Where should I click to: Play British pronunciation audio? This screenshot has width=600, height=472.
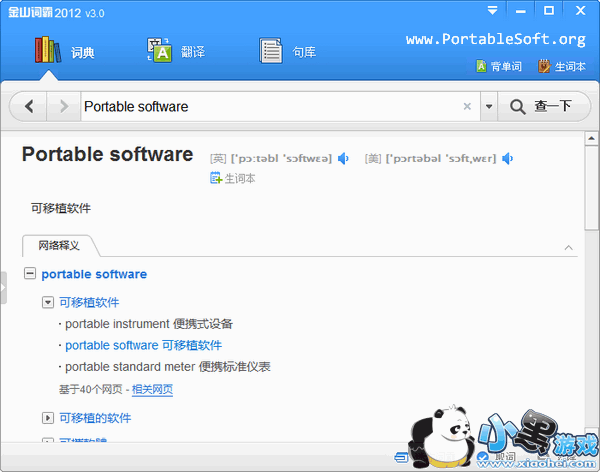(x=343, y=158)
